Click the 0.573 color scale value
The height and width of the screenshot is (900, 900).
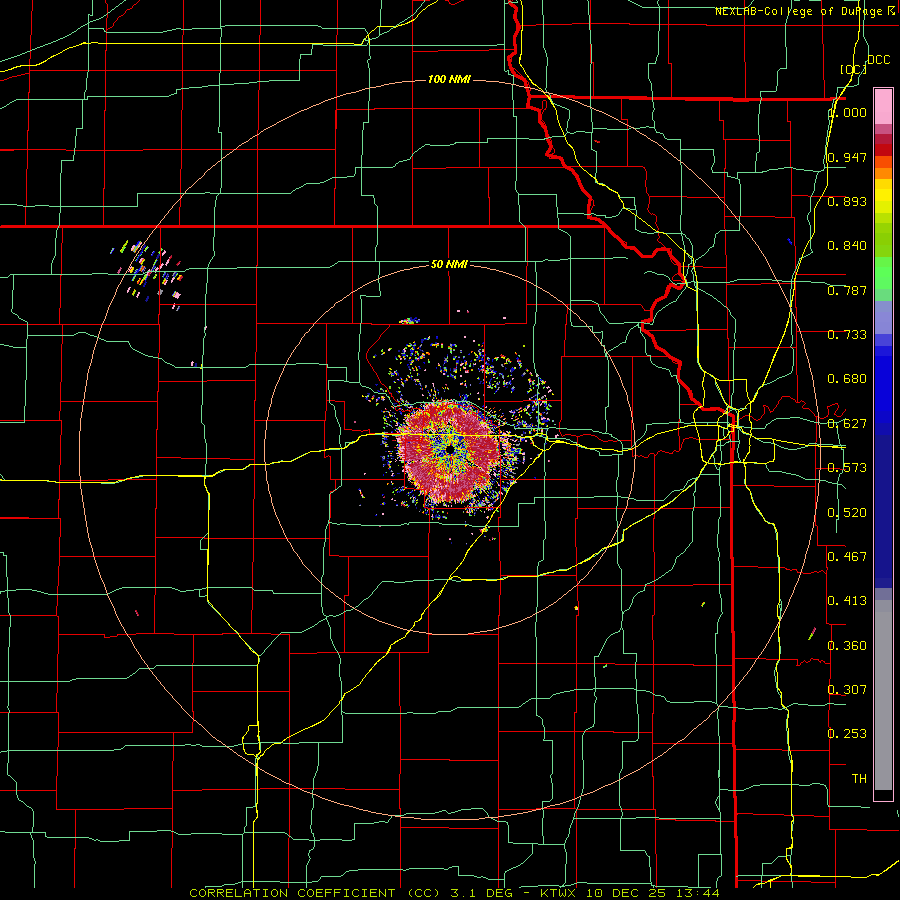pyautogui.click(x=847, y=468)
